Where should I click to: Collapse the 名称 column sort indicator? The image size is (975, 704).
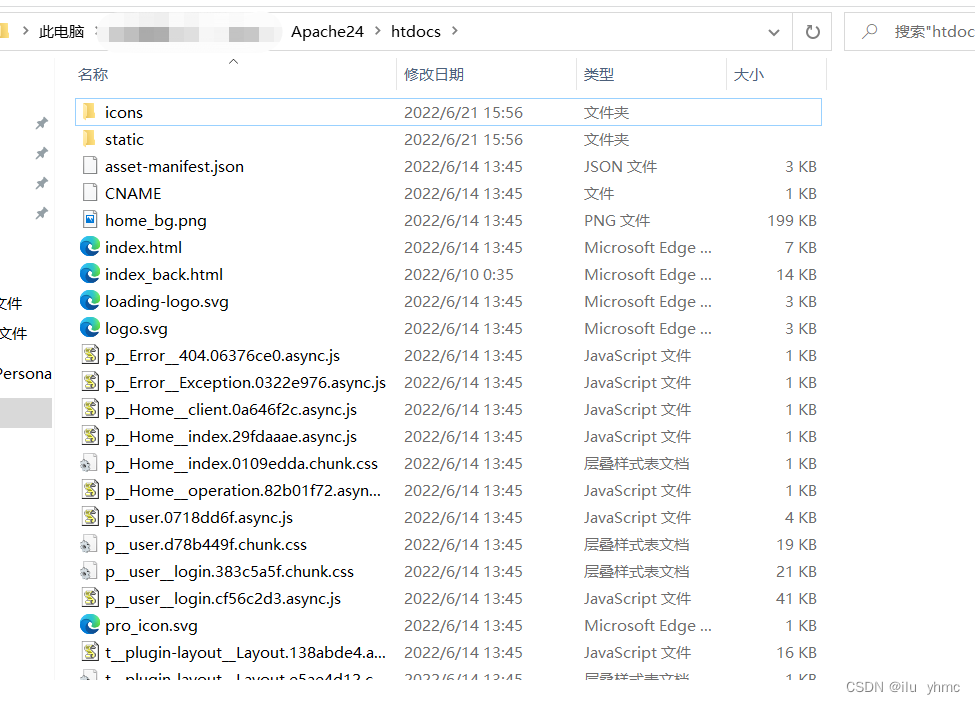tap(233, 61)
